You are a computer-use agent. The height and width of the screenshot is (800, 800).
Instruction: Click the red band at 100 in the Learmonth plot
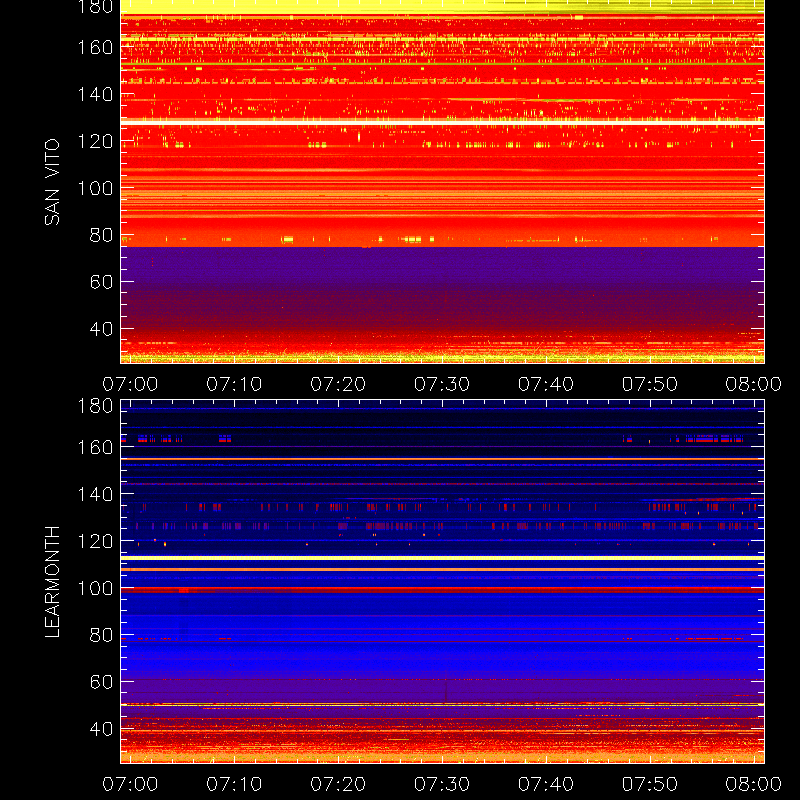(x=442, y=590)
